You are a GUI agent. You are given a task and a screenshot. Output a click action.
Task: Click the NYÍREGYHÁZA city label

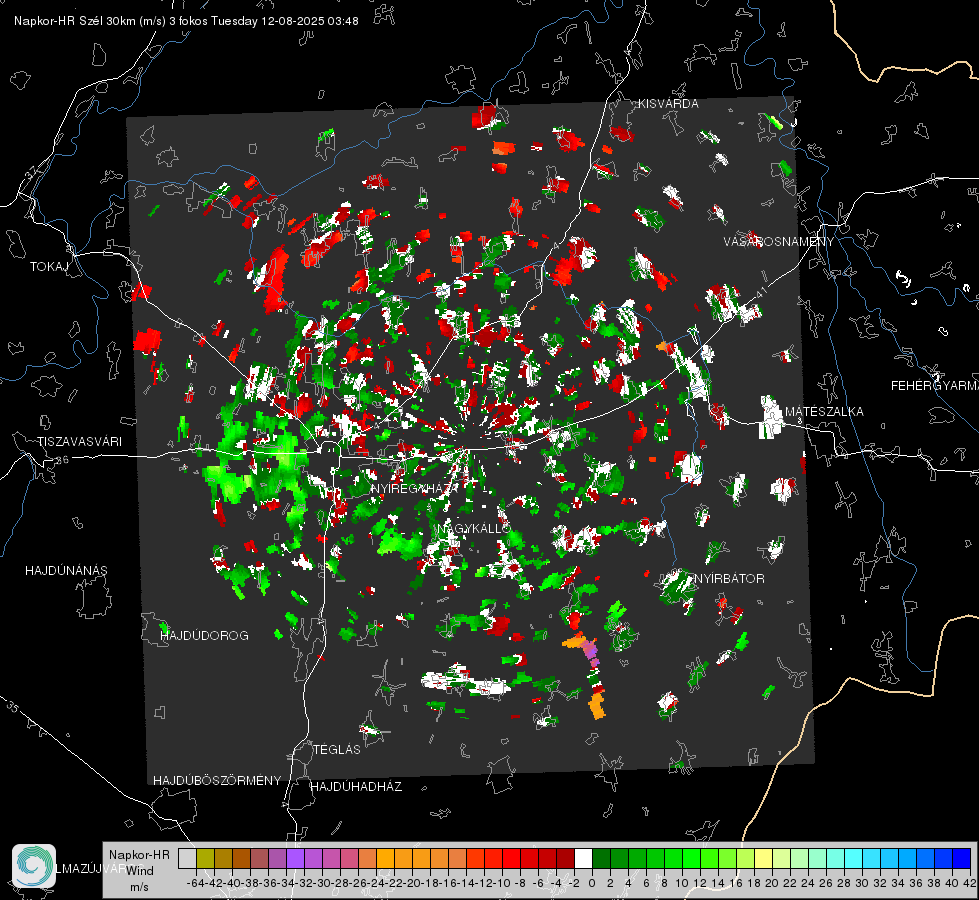tap(415, 488)
